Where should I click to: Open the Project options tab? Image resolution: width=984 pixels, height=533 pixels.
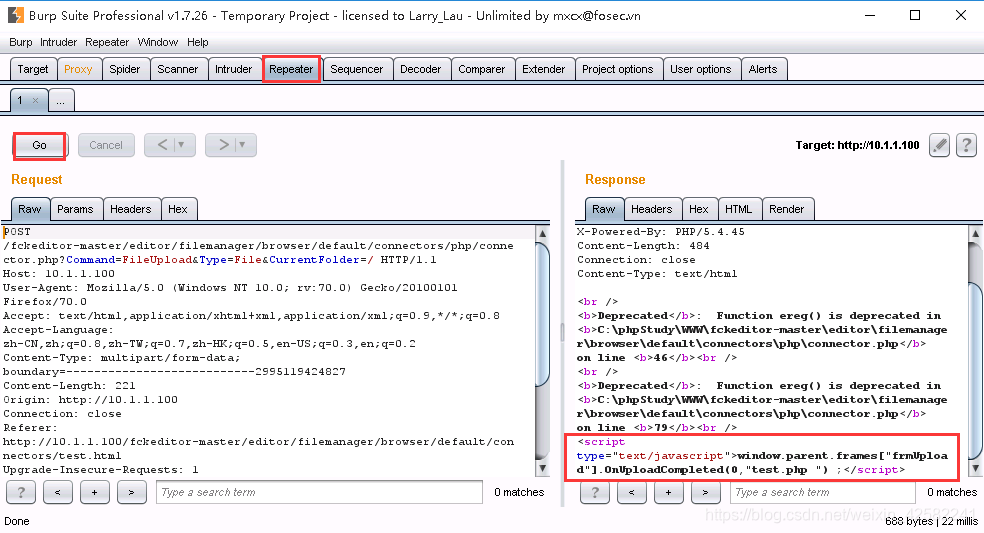(x=618, y=69)
